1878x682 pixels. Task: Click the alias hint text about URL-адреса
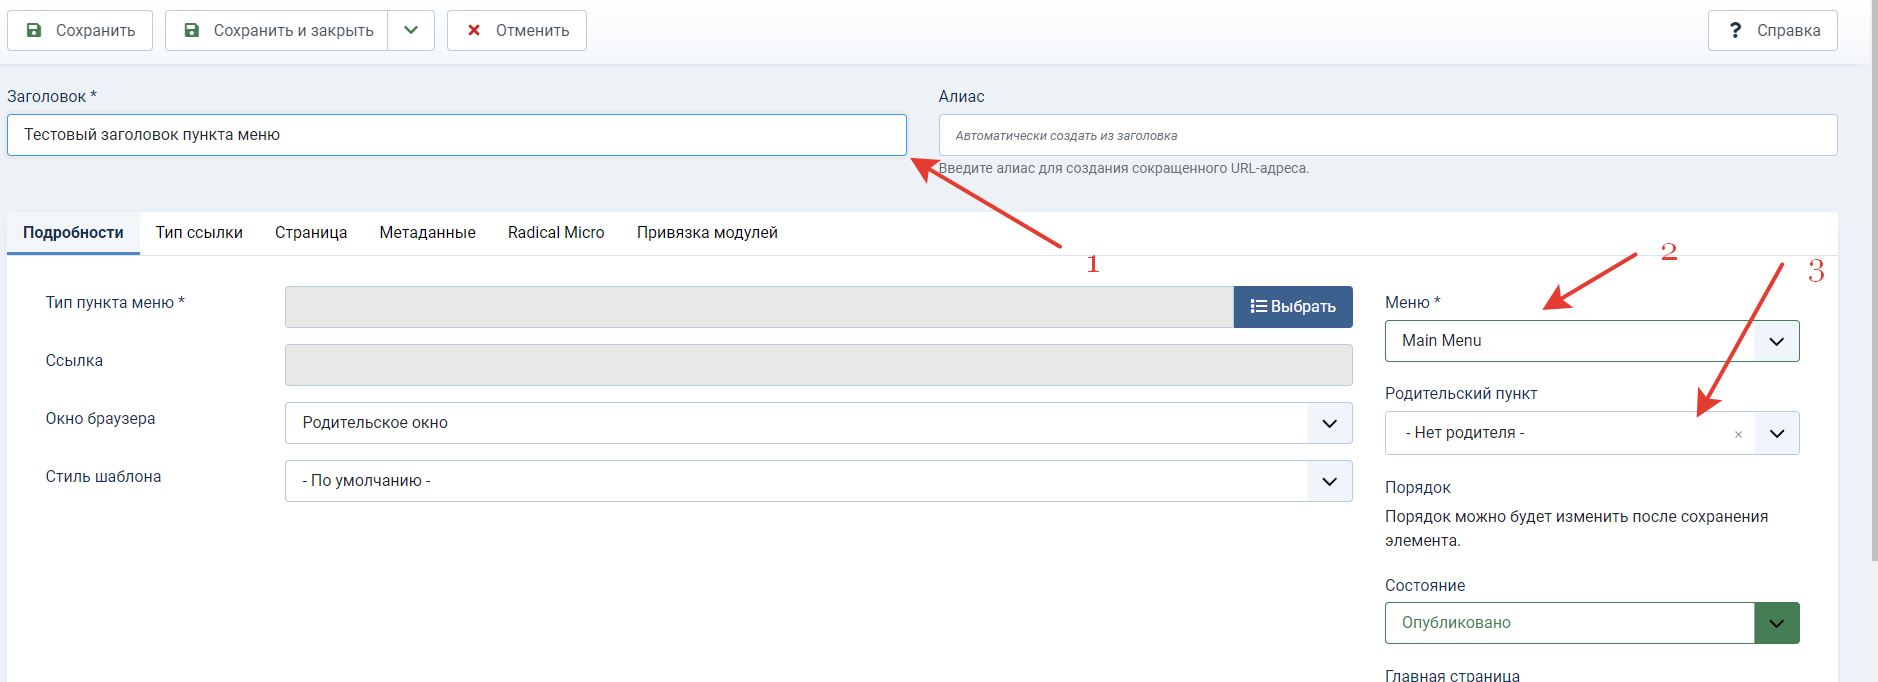(x=1123, y=168)
